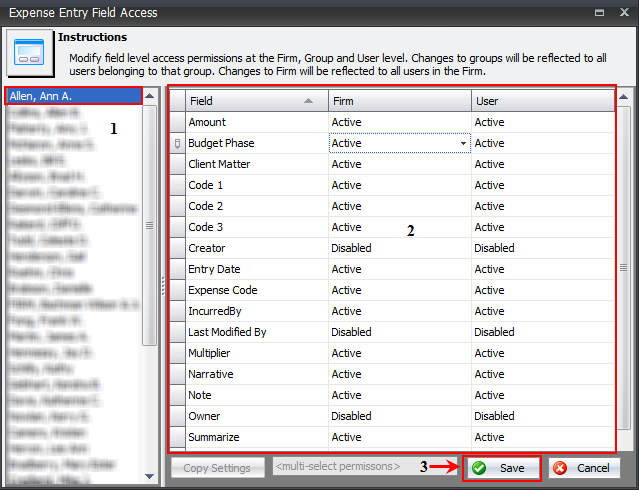Click the field grid scrollbar up arrow

pyautogui.click(x=624, y=98)
